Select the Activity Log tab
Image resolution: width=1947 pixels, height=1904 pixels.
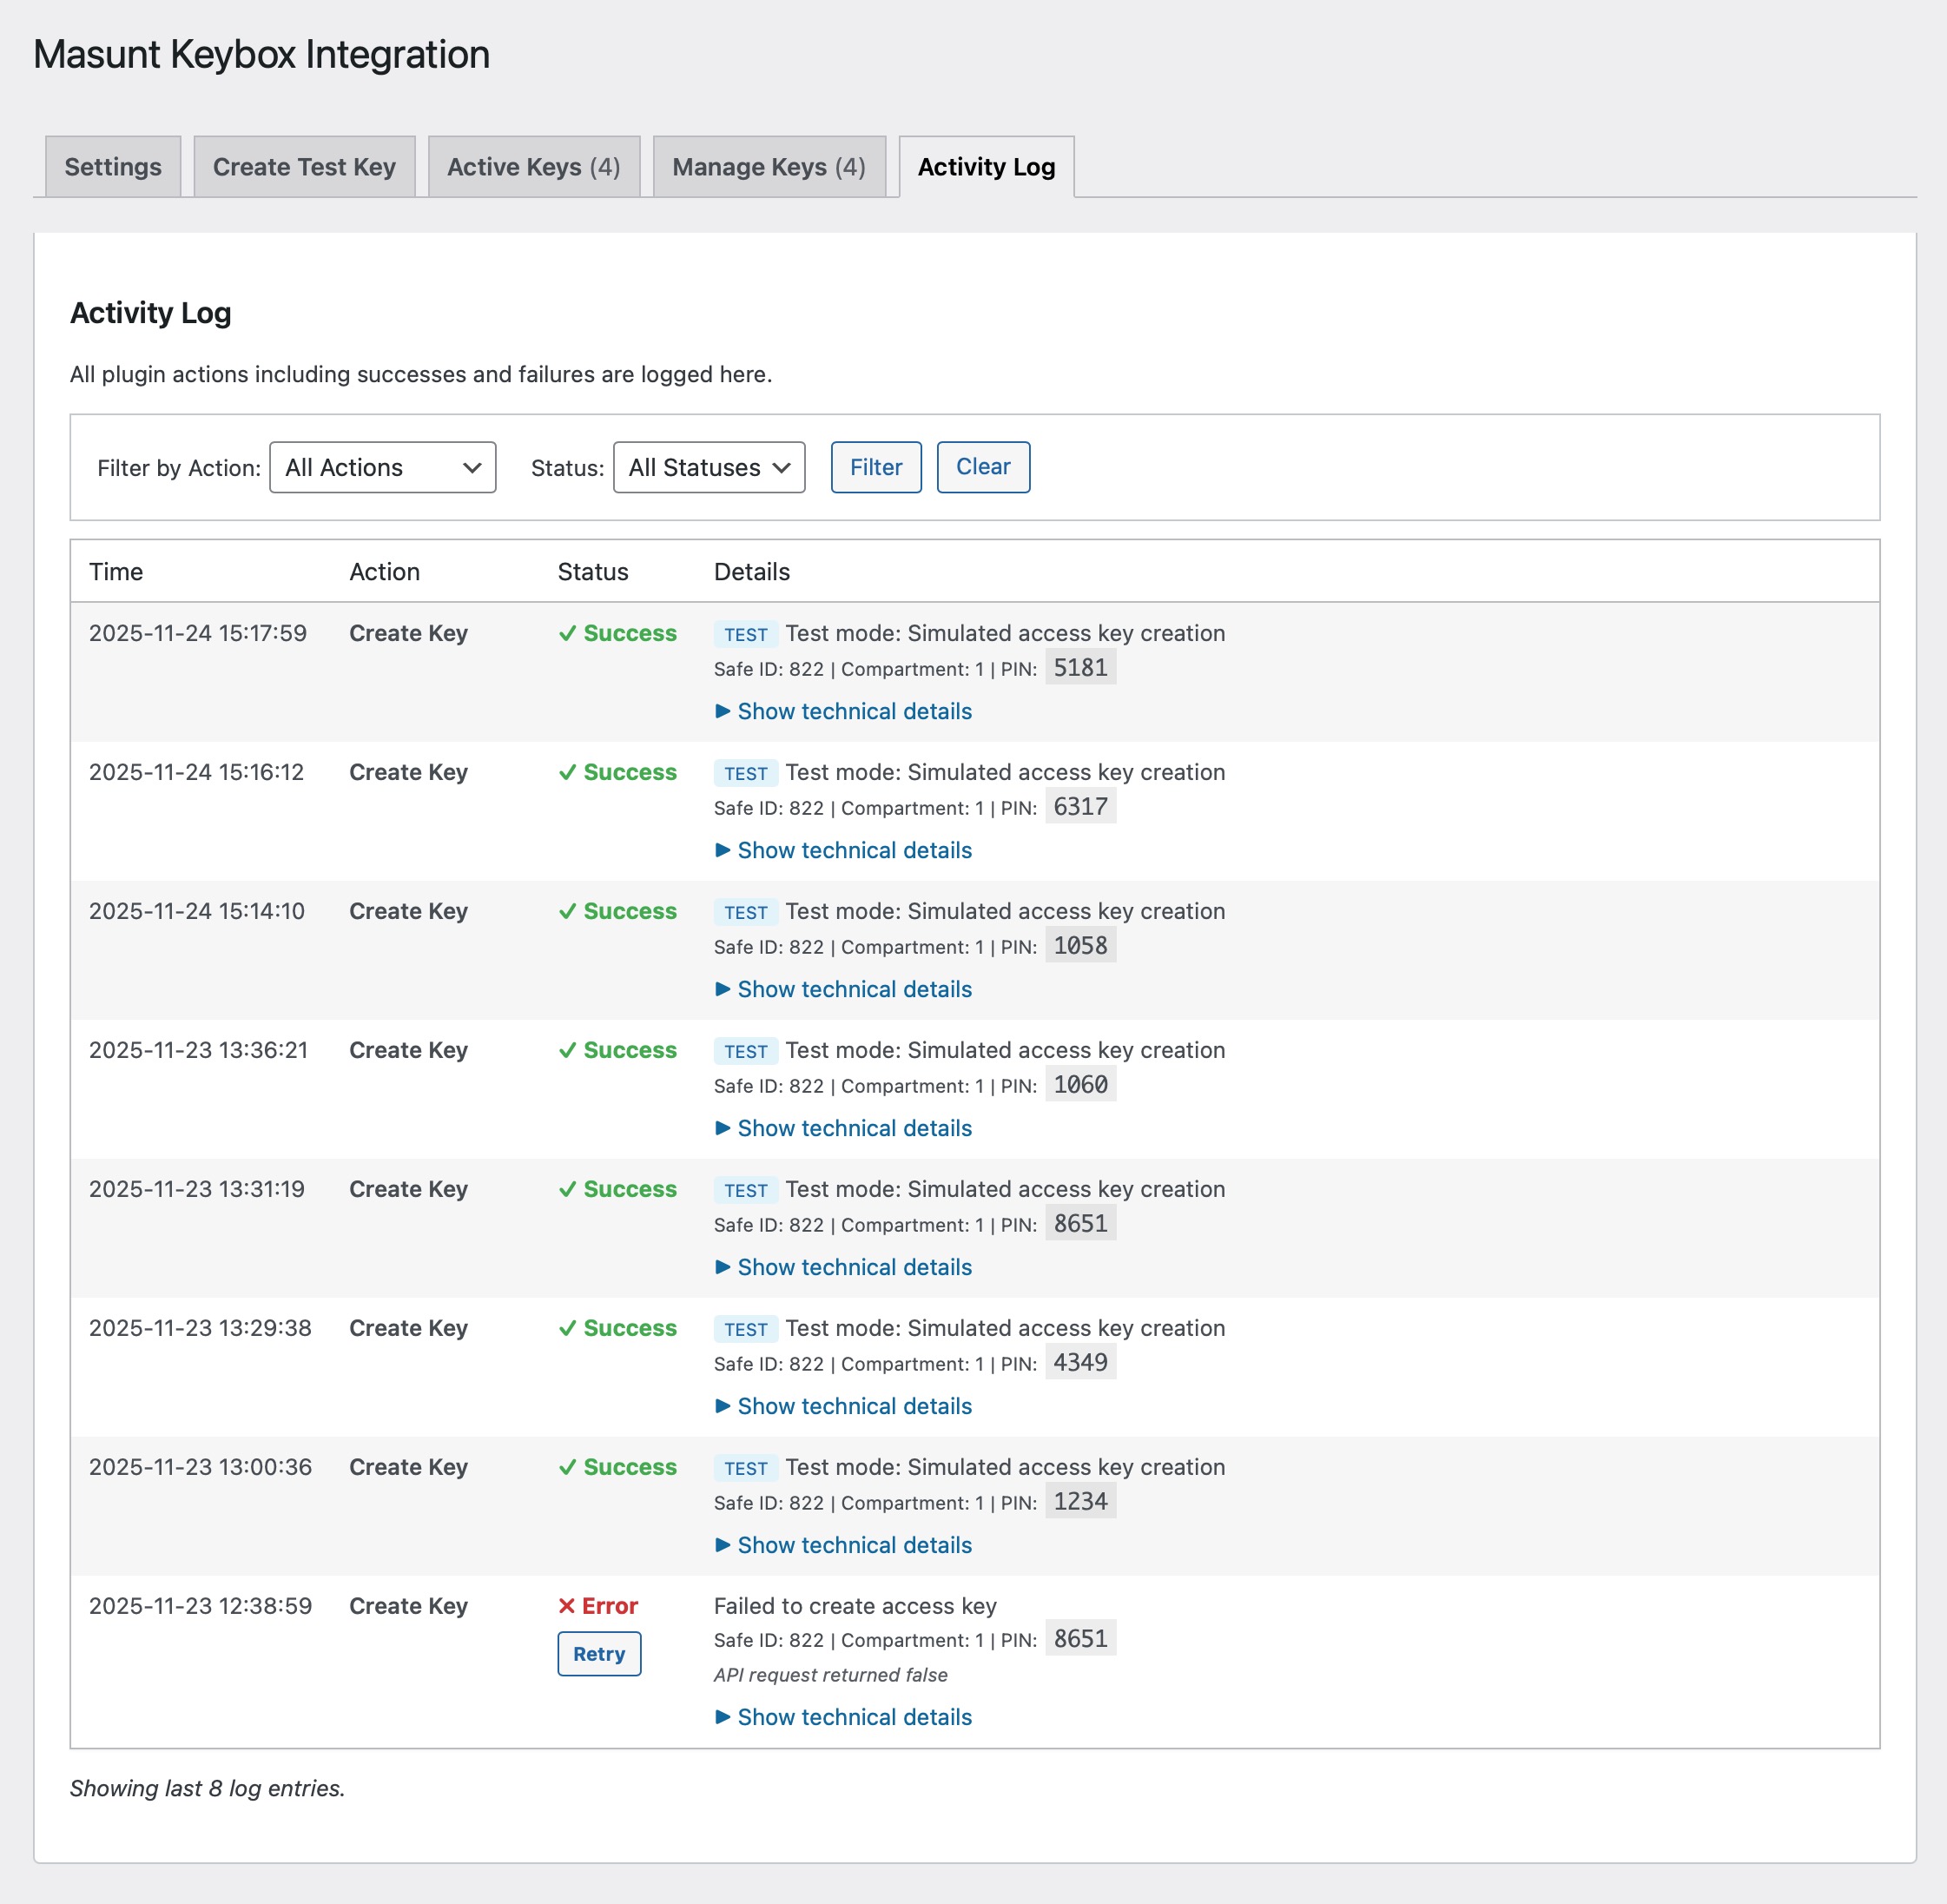point(986,167)
